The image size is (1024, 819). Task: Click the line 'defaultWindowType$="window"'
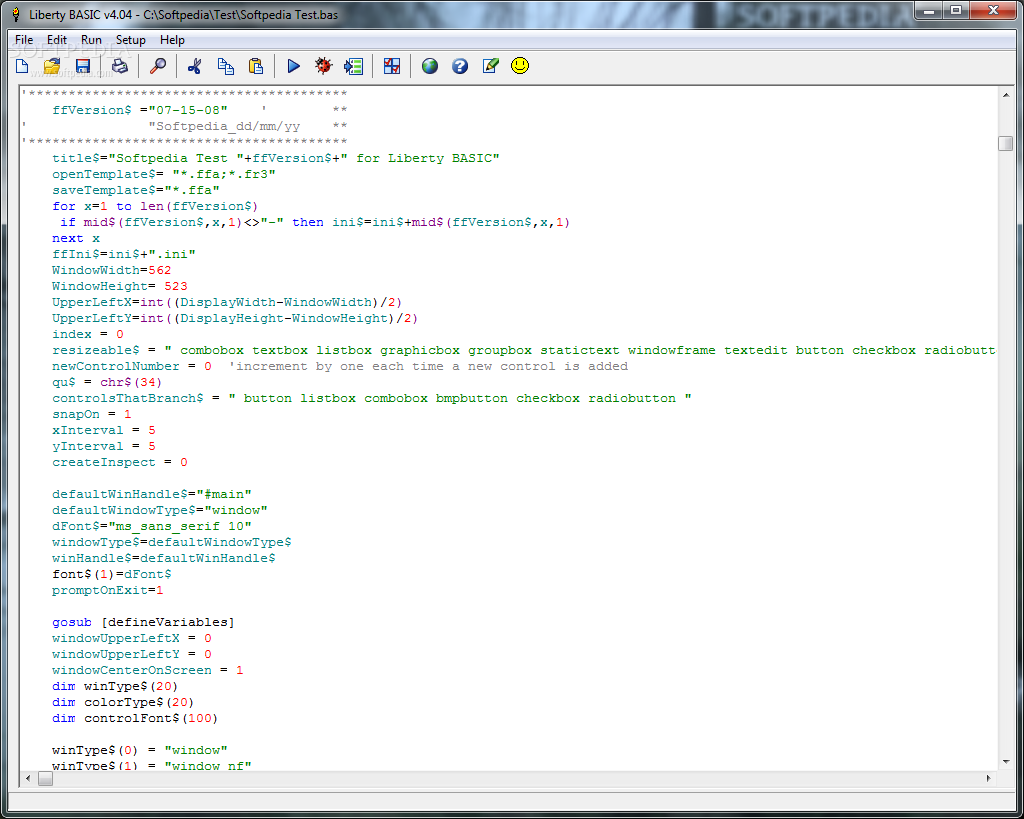pyautogui.click(x=160, y=510)
